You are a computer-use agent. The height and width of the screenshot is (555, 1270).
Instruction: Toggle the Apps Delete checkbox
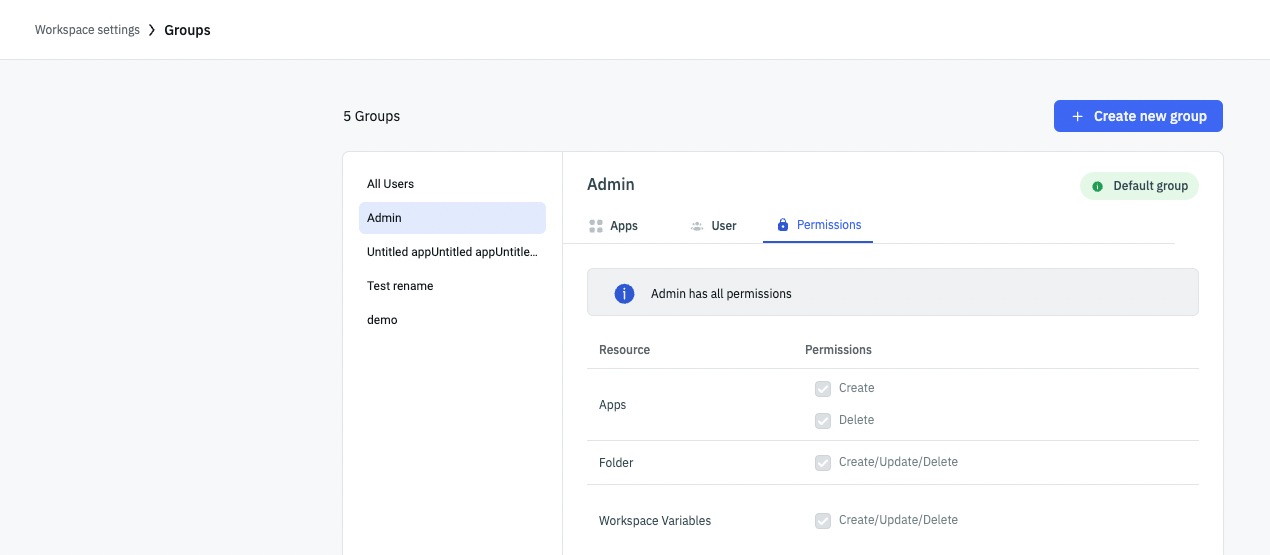[823, 421]
